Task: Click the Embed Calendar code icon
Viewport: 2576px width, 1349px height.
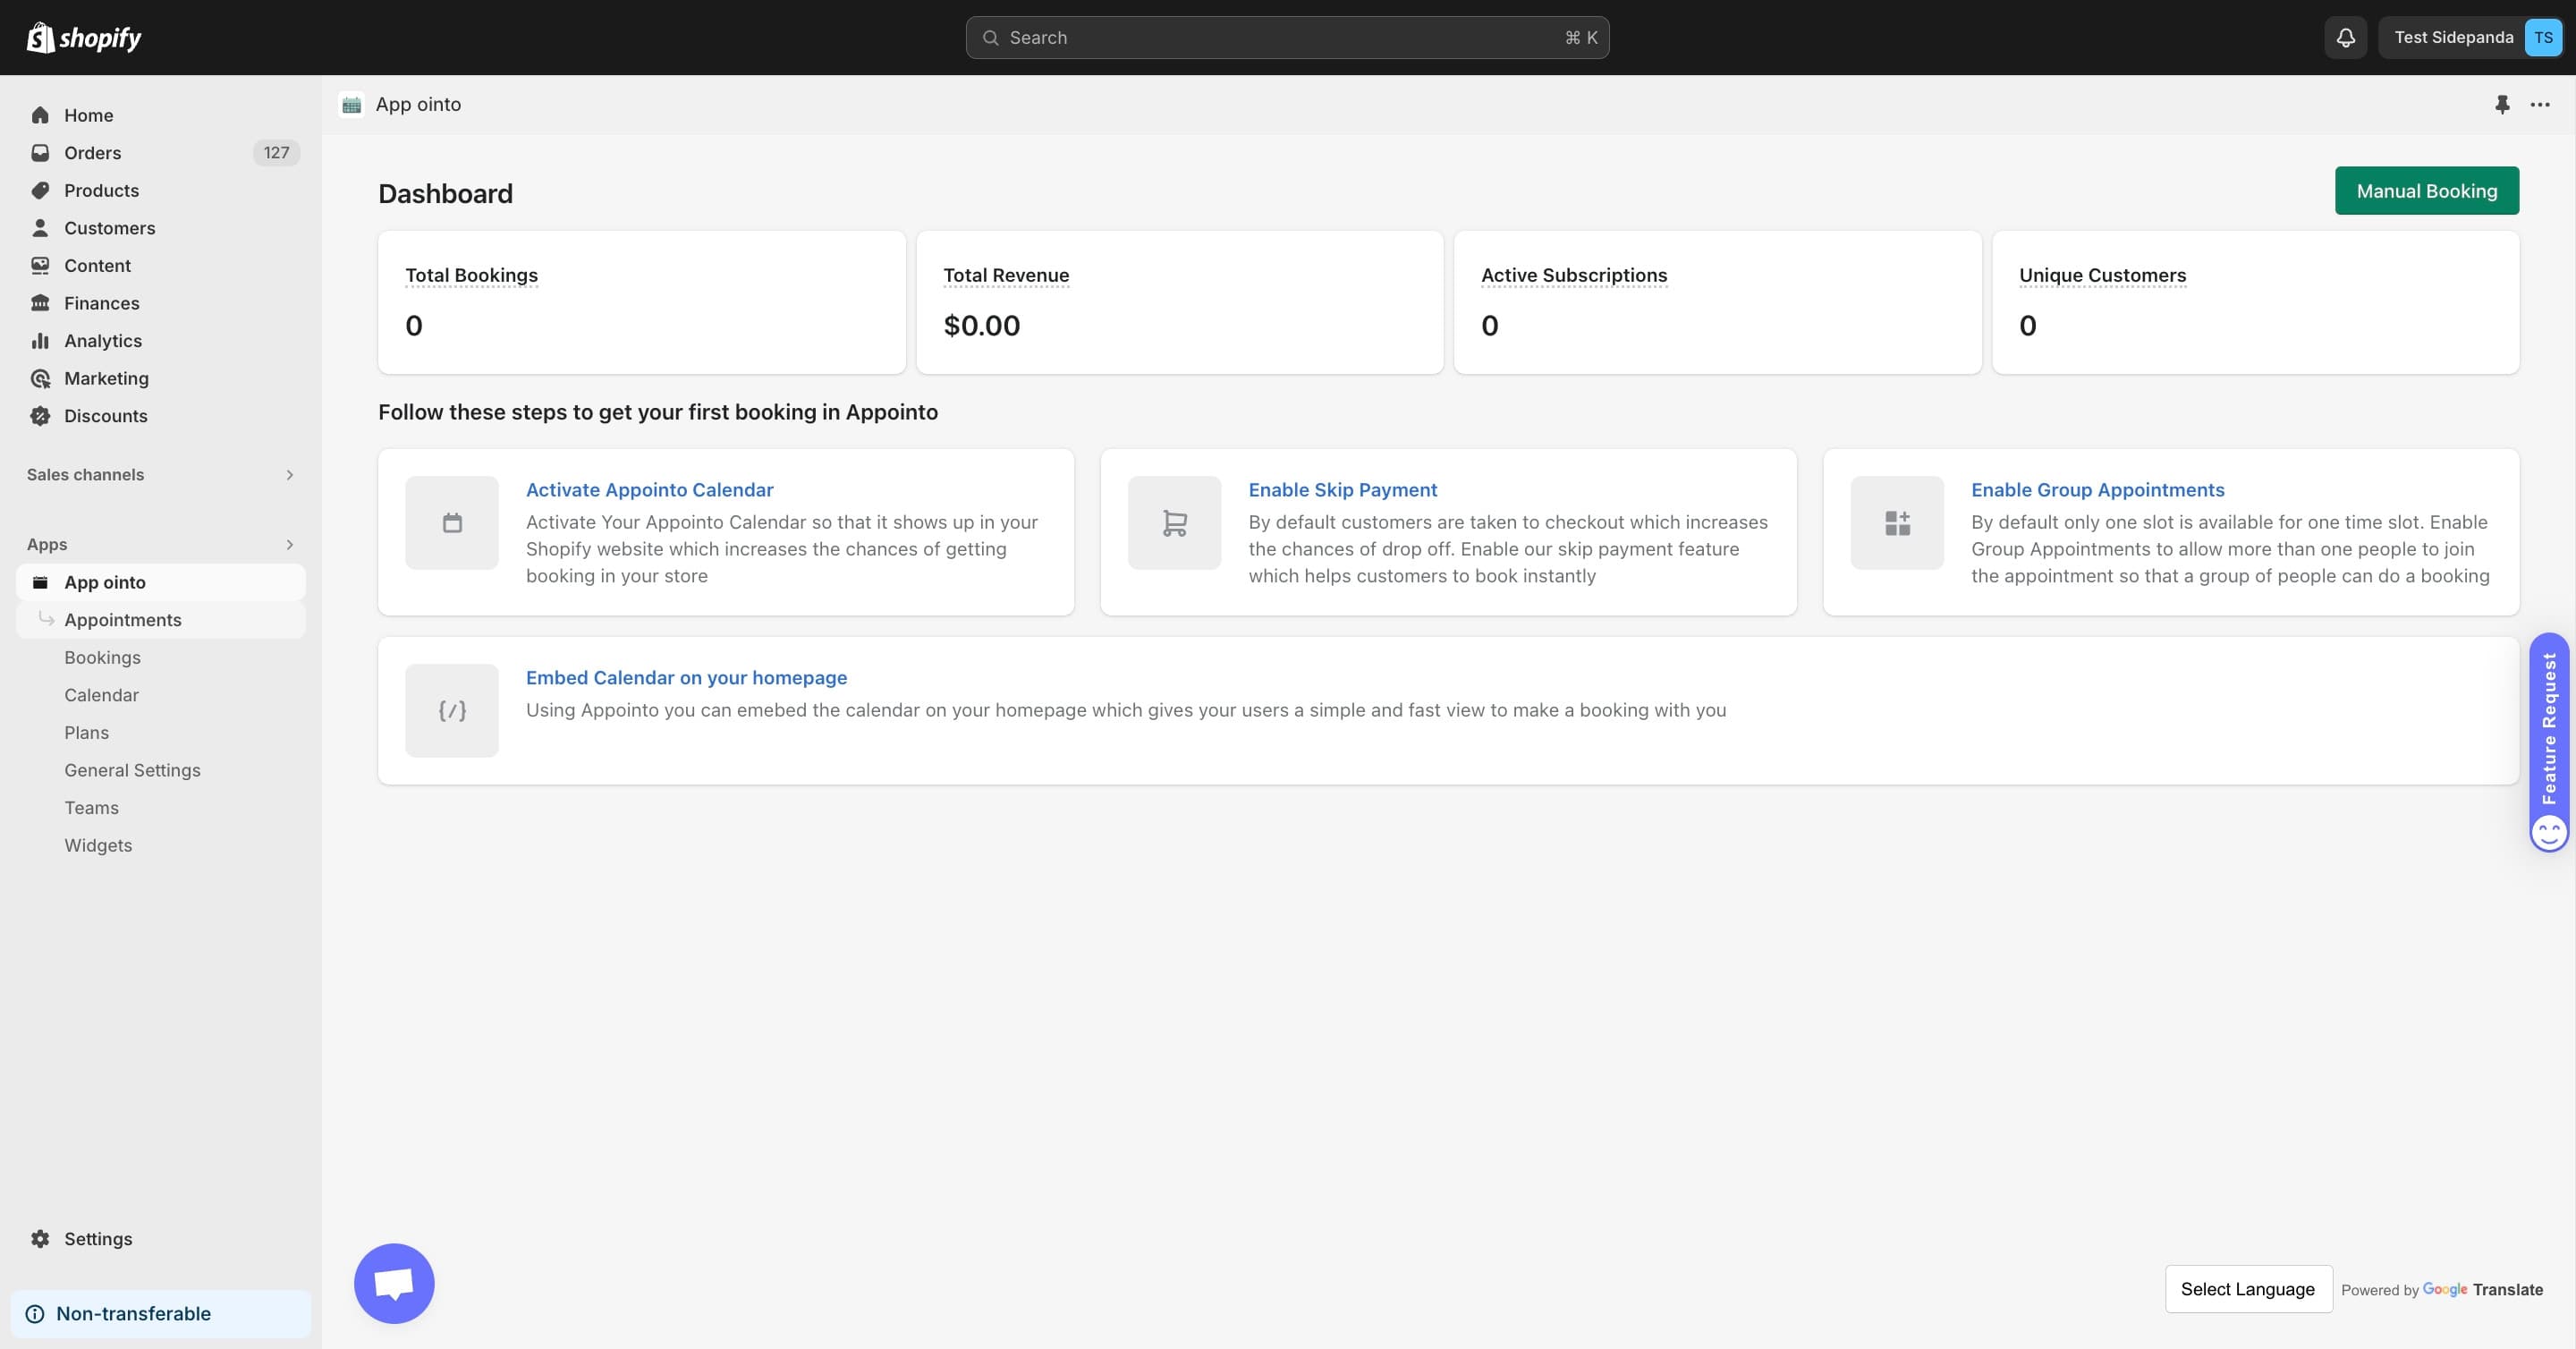Action: tap(452, 711)
